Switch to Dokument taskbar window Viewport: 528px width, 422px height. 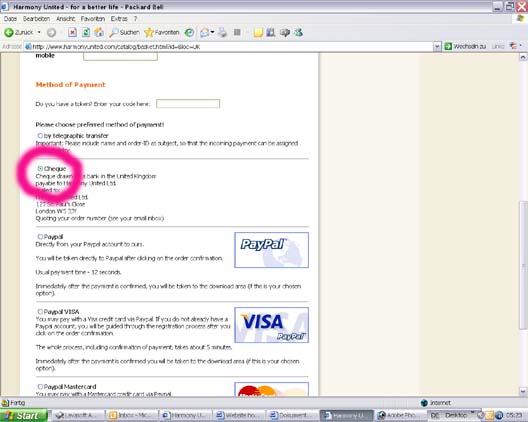[x=292, y=416]
